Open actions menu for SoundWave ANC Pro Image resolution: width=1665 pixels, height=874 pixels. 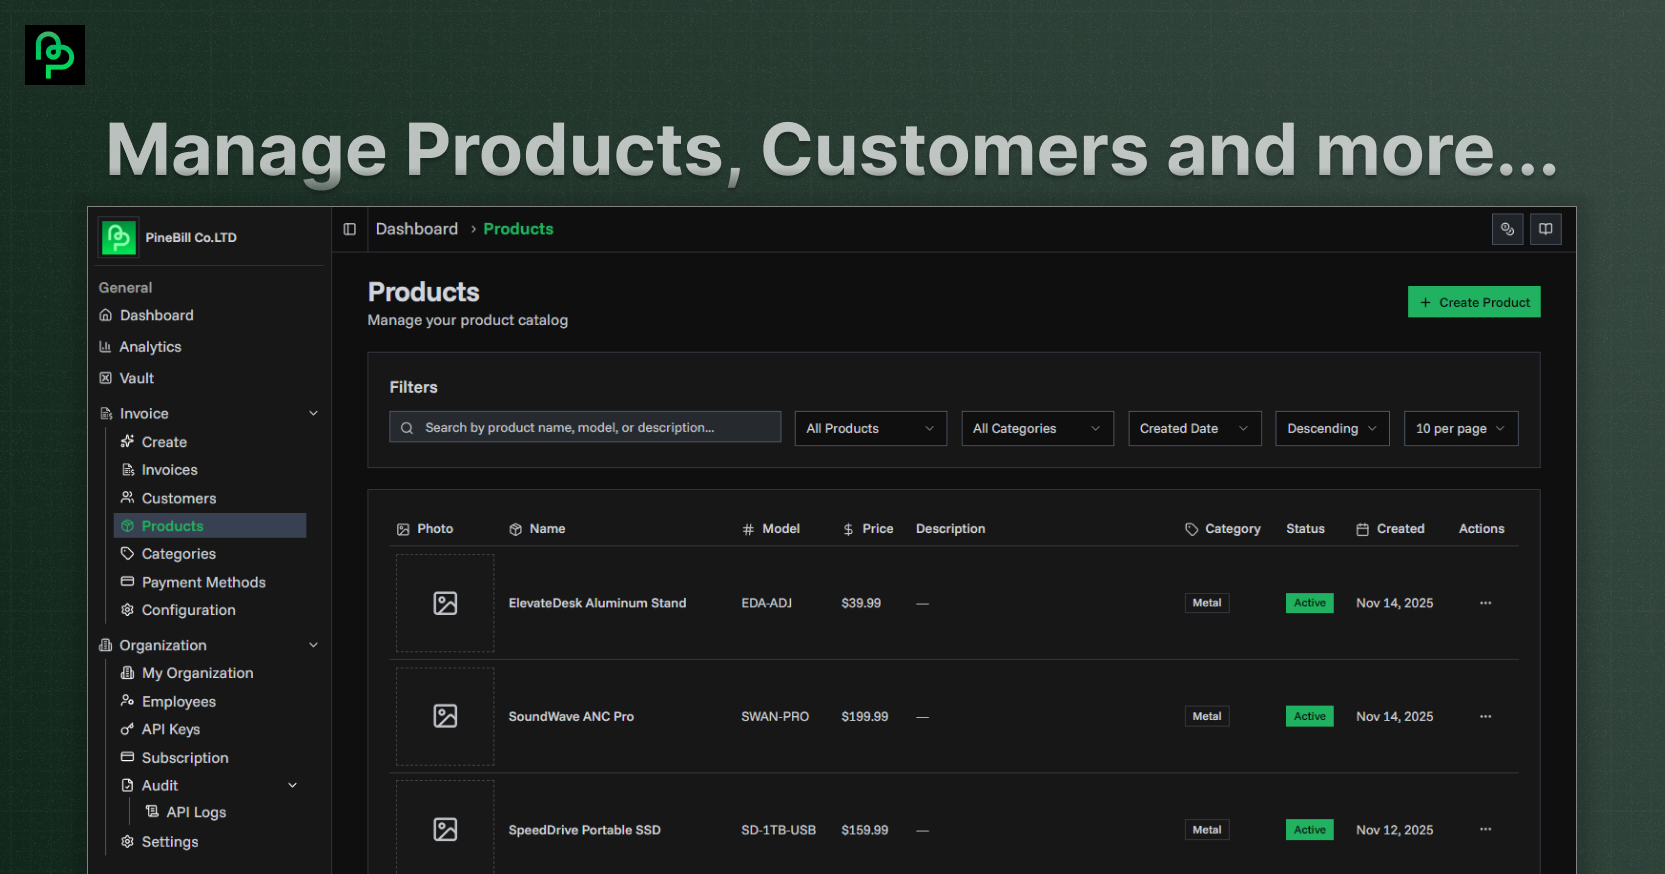(1485, 716)
